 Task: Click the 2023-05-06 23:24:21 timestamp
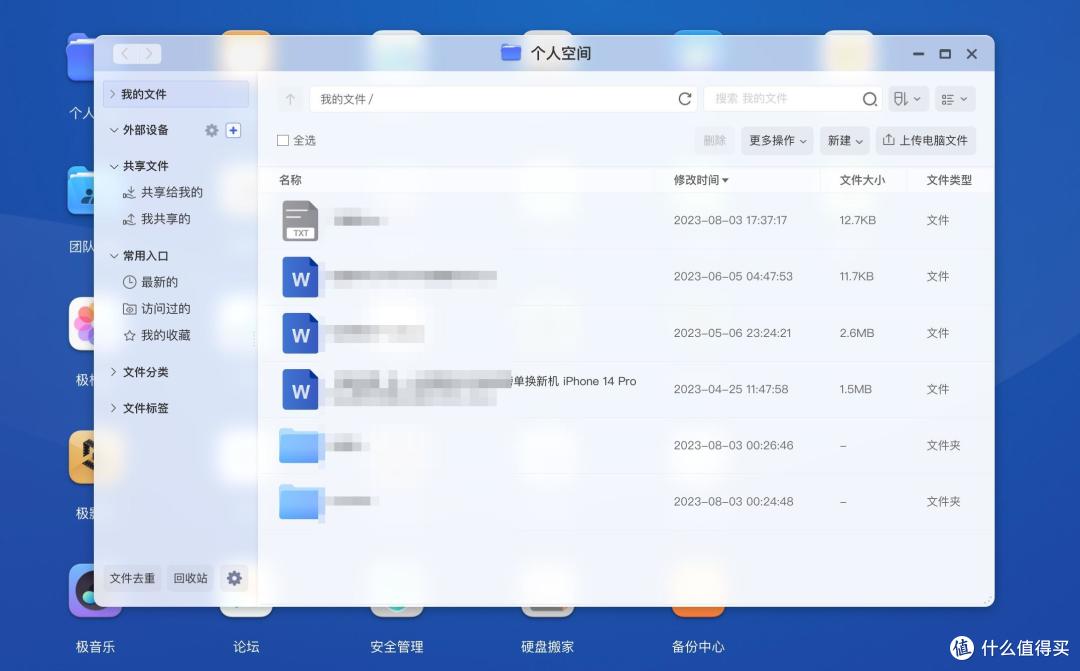point(732,333)
